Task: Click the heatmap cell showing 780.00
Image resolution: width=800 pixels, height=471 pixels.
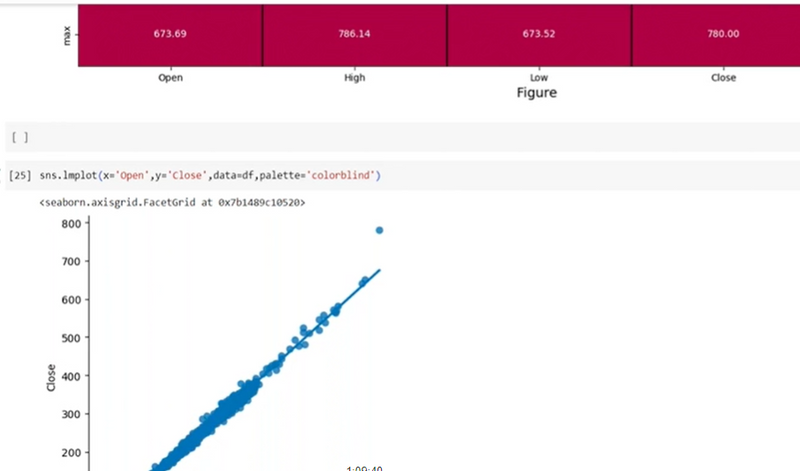Action: tap(722, 34)
